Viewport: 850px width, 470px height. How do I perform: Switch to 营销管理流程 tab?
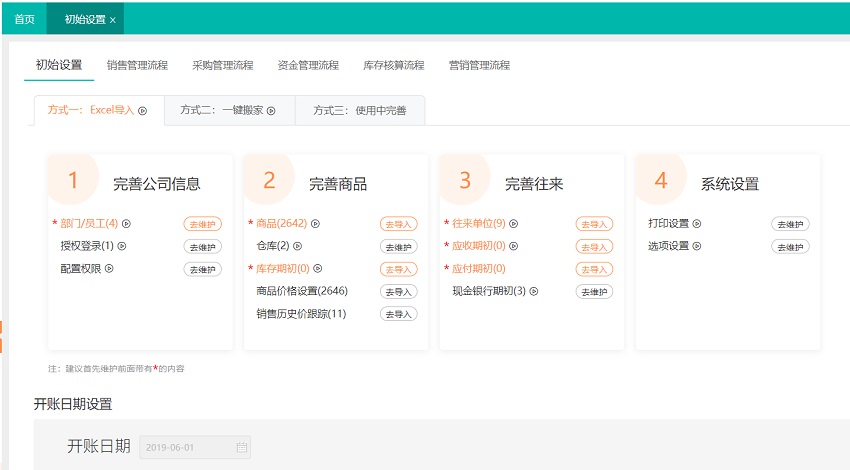pos(479,65)
